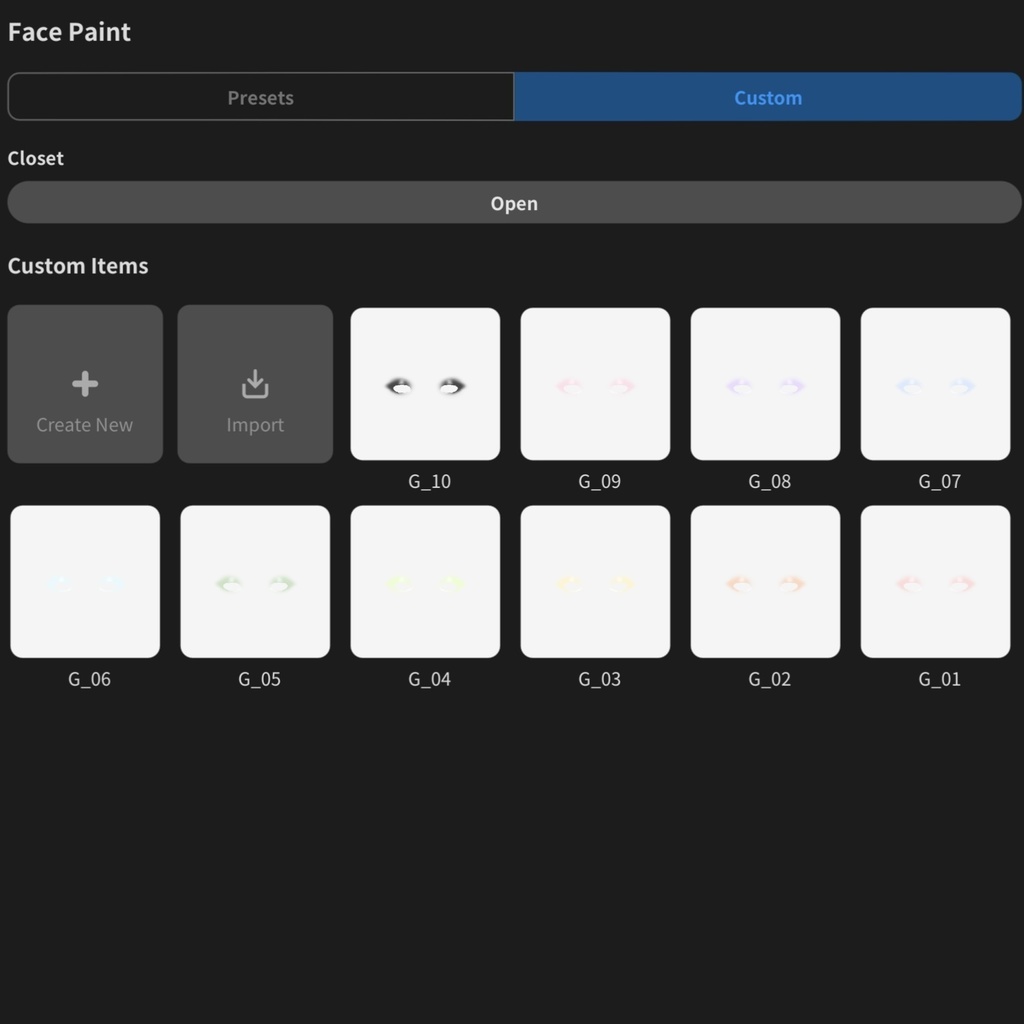Click the G_10 item name label
The height and width of the screenshot is (1024, 1024).
[429, 482]
